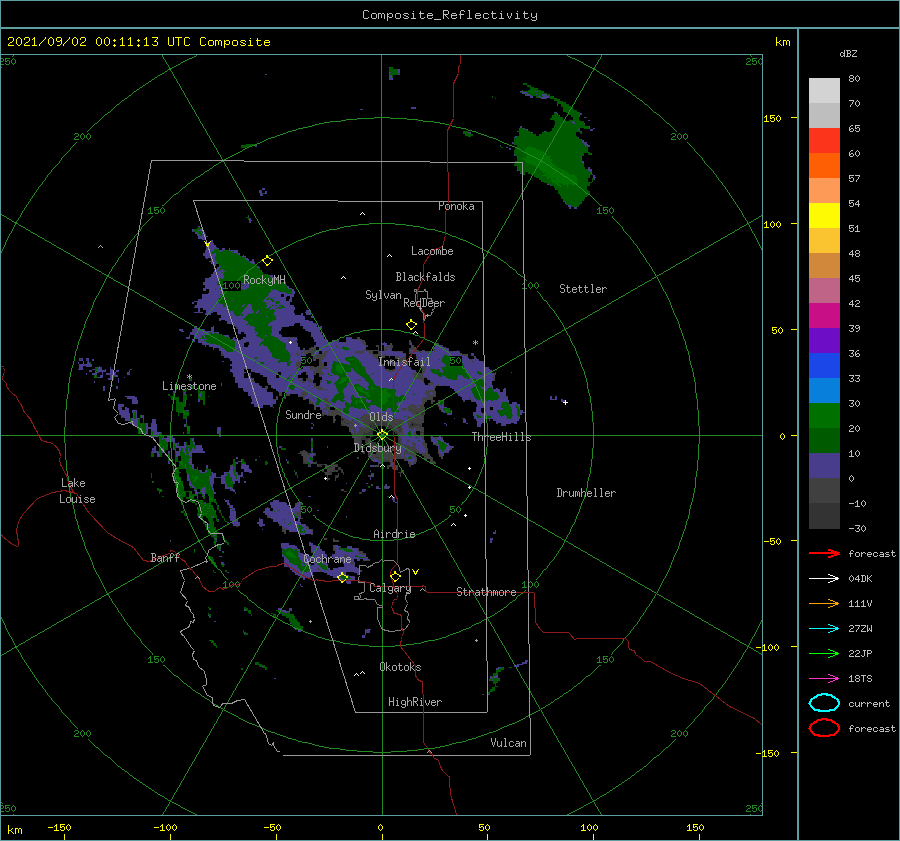Image resolution: width=900 pixels, height=841 pixels.
Task: Click the Stettler label
Action: 583,289
